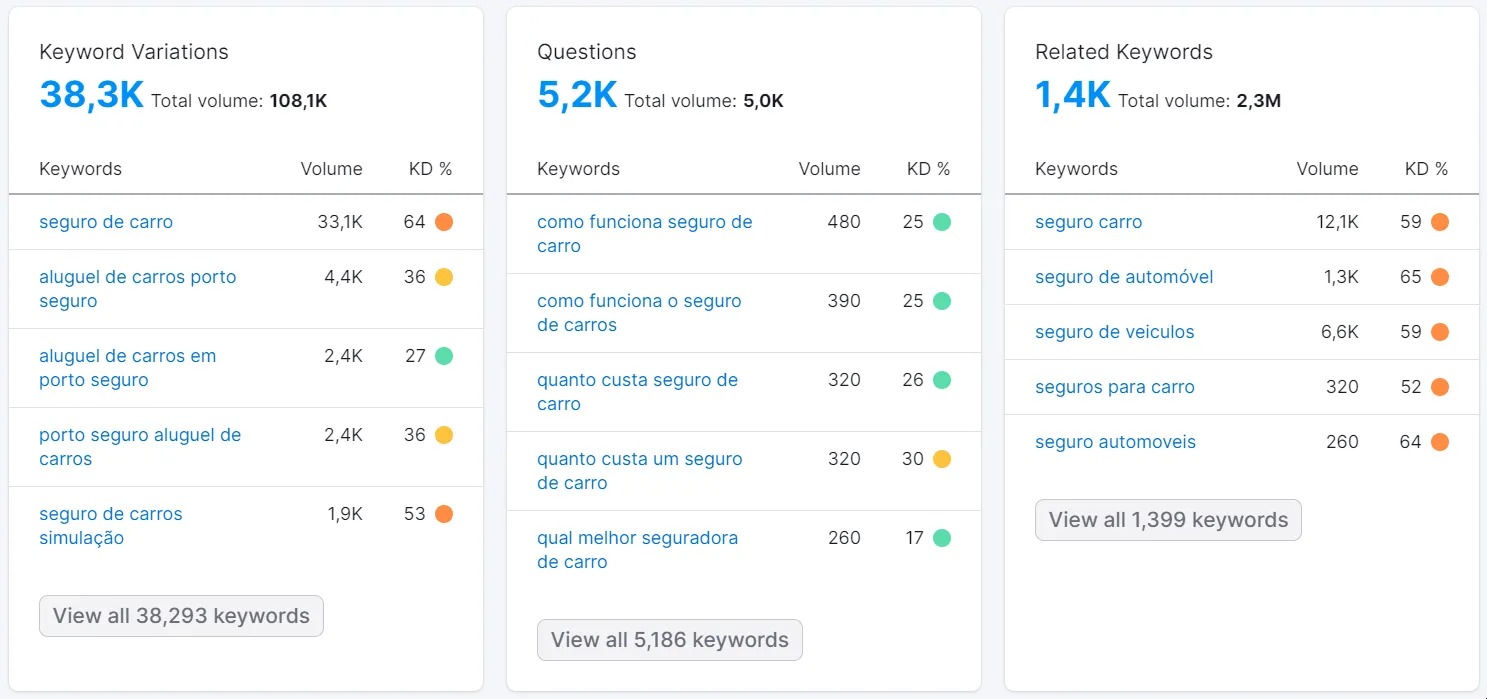Click orange KD dot beside 'seguro automoveis'

click(x=1440, y=442)
